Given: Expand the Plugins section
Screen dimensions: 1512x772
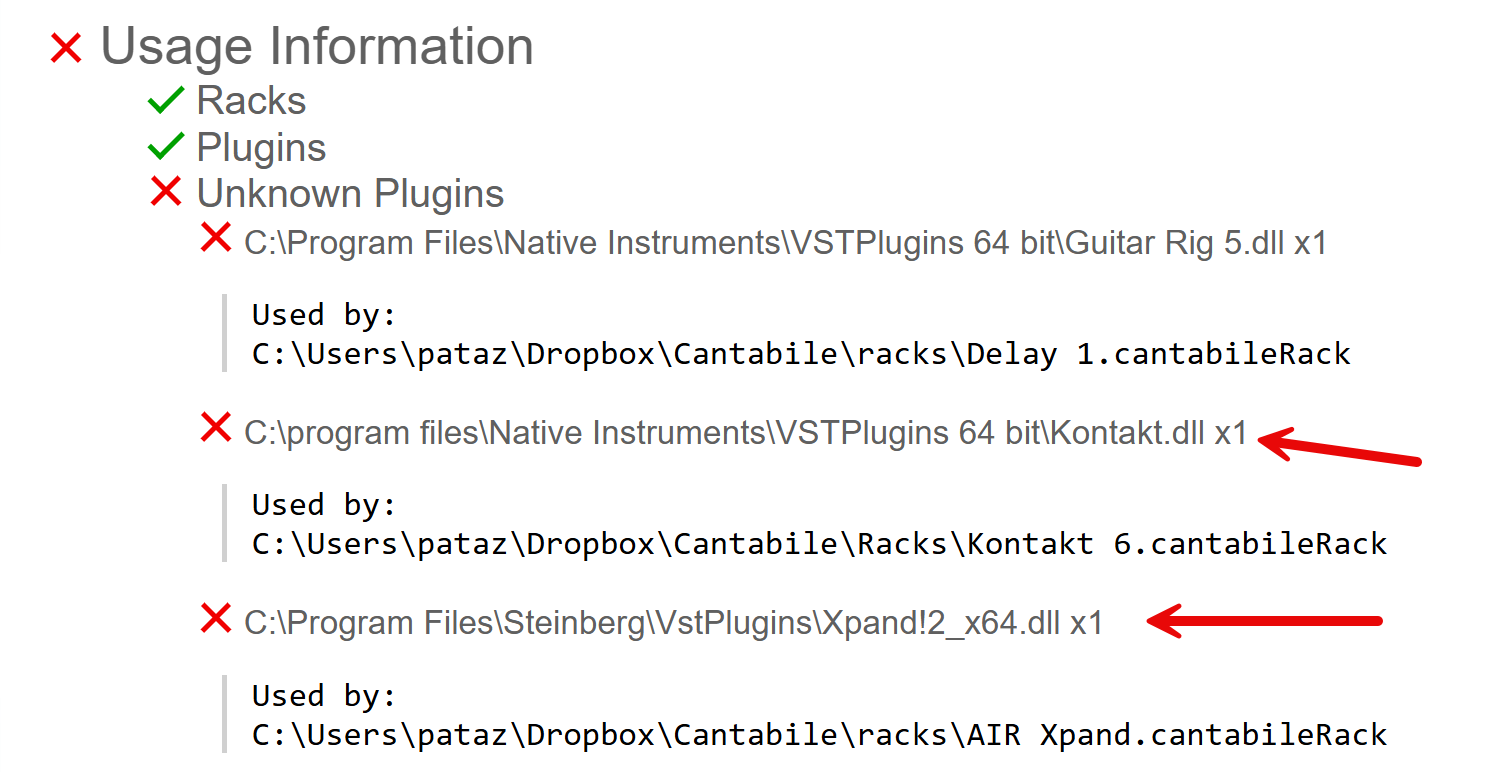Looking at the screenshot, I should (261, 148).
